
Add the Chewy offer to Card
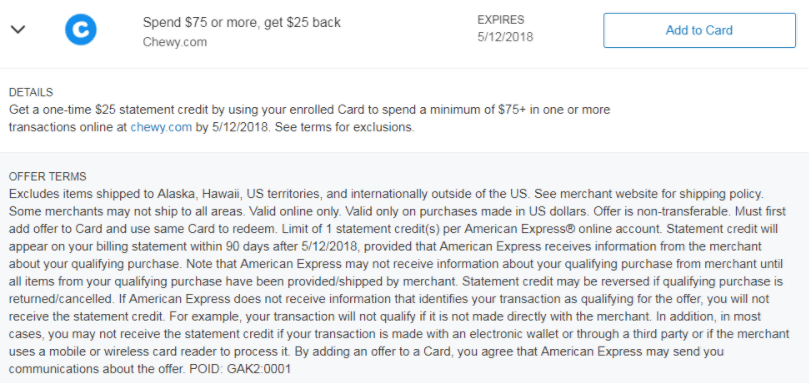(x=699, y=30)
